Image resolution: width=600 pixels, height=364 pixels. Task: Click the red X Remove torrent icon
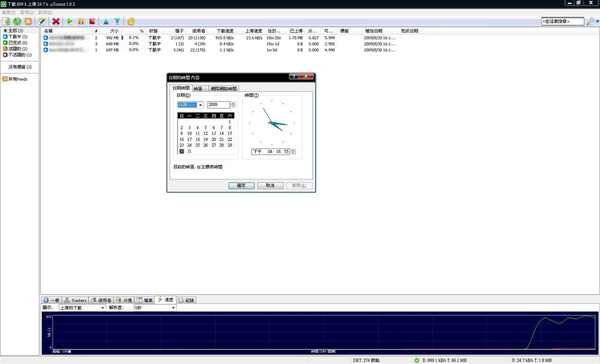point(56,21)
